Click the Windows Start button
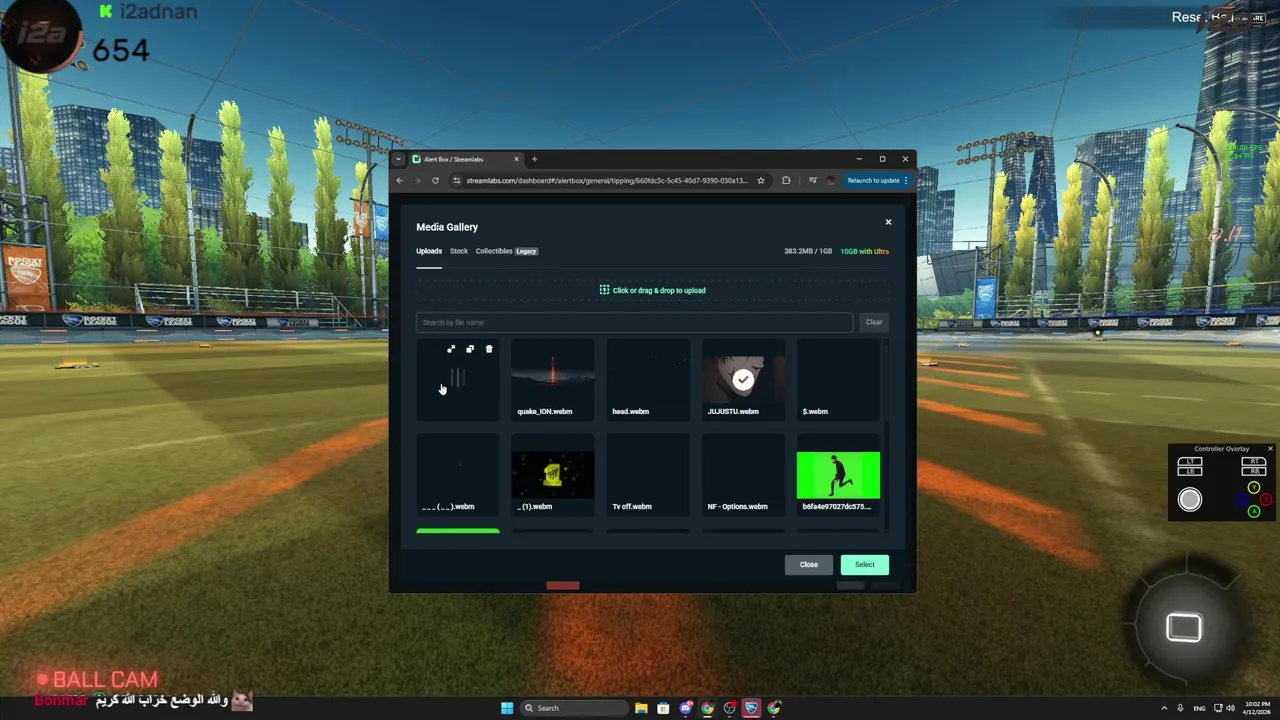The height and width of the screenshot is (720, 1280). [507, 708]
